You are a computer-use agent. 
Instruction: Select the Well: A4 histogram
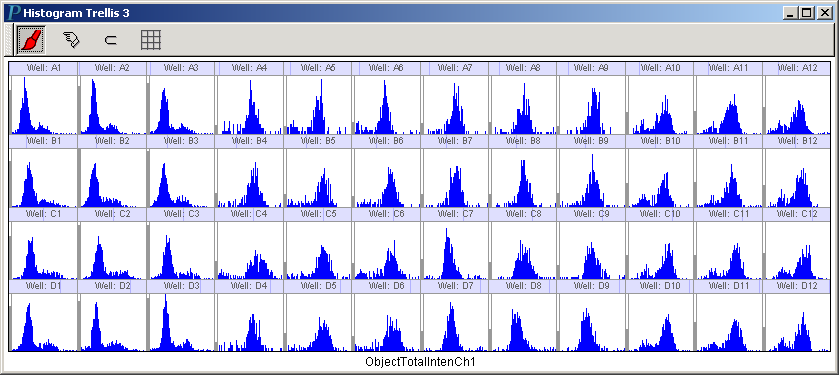coord(249,105)
